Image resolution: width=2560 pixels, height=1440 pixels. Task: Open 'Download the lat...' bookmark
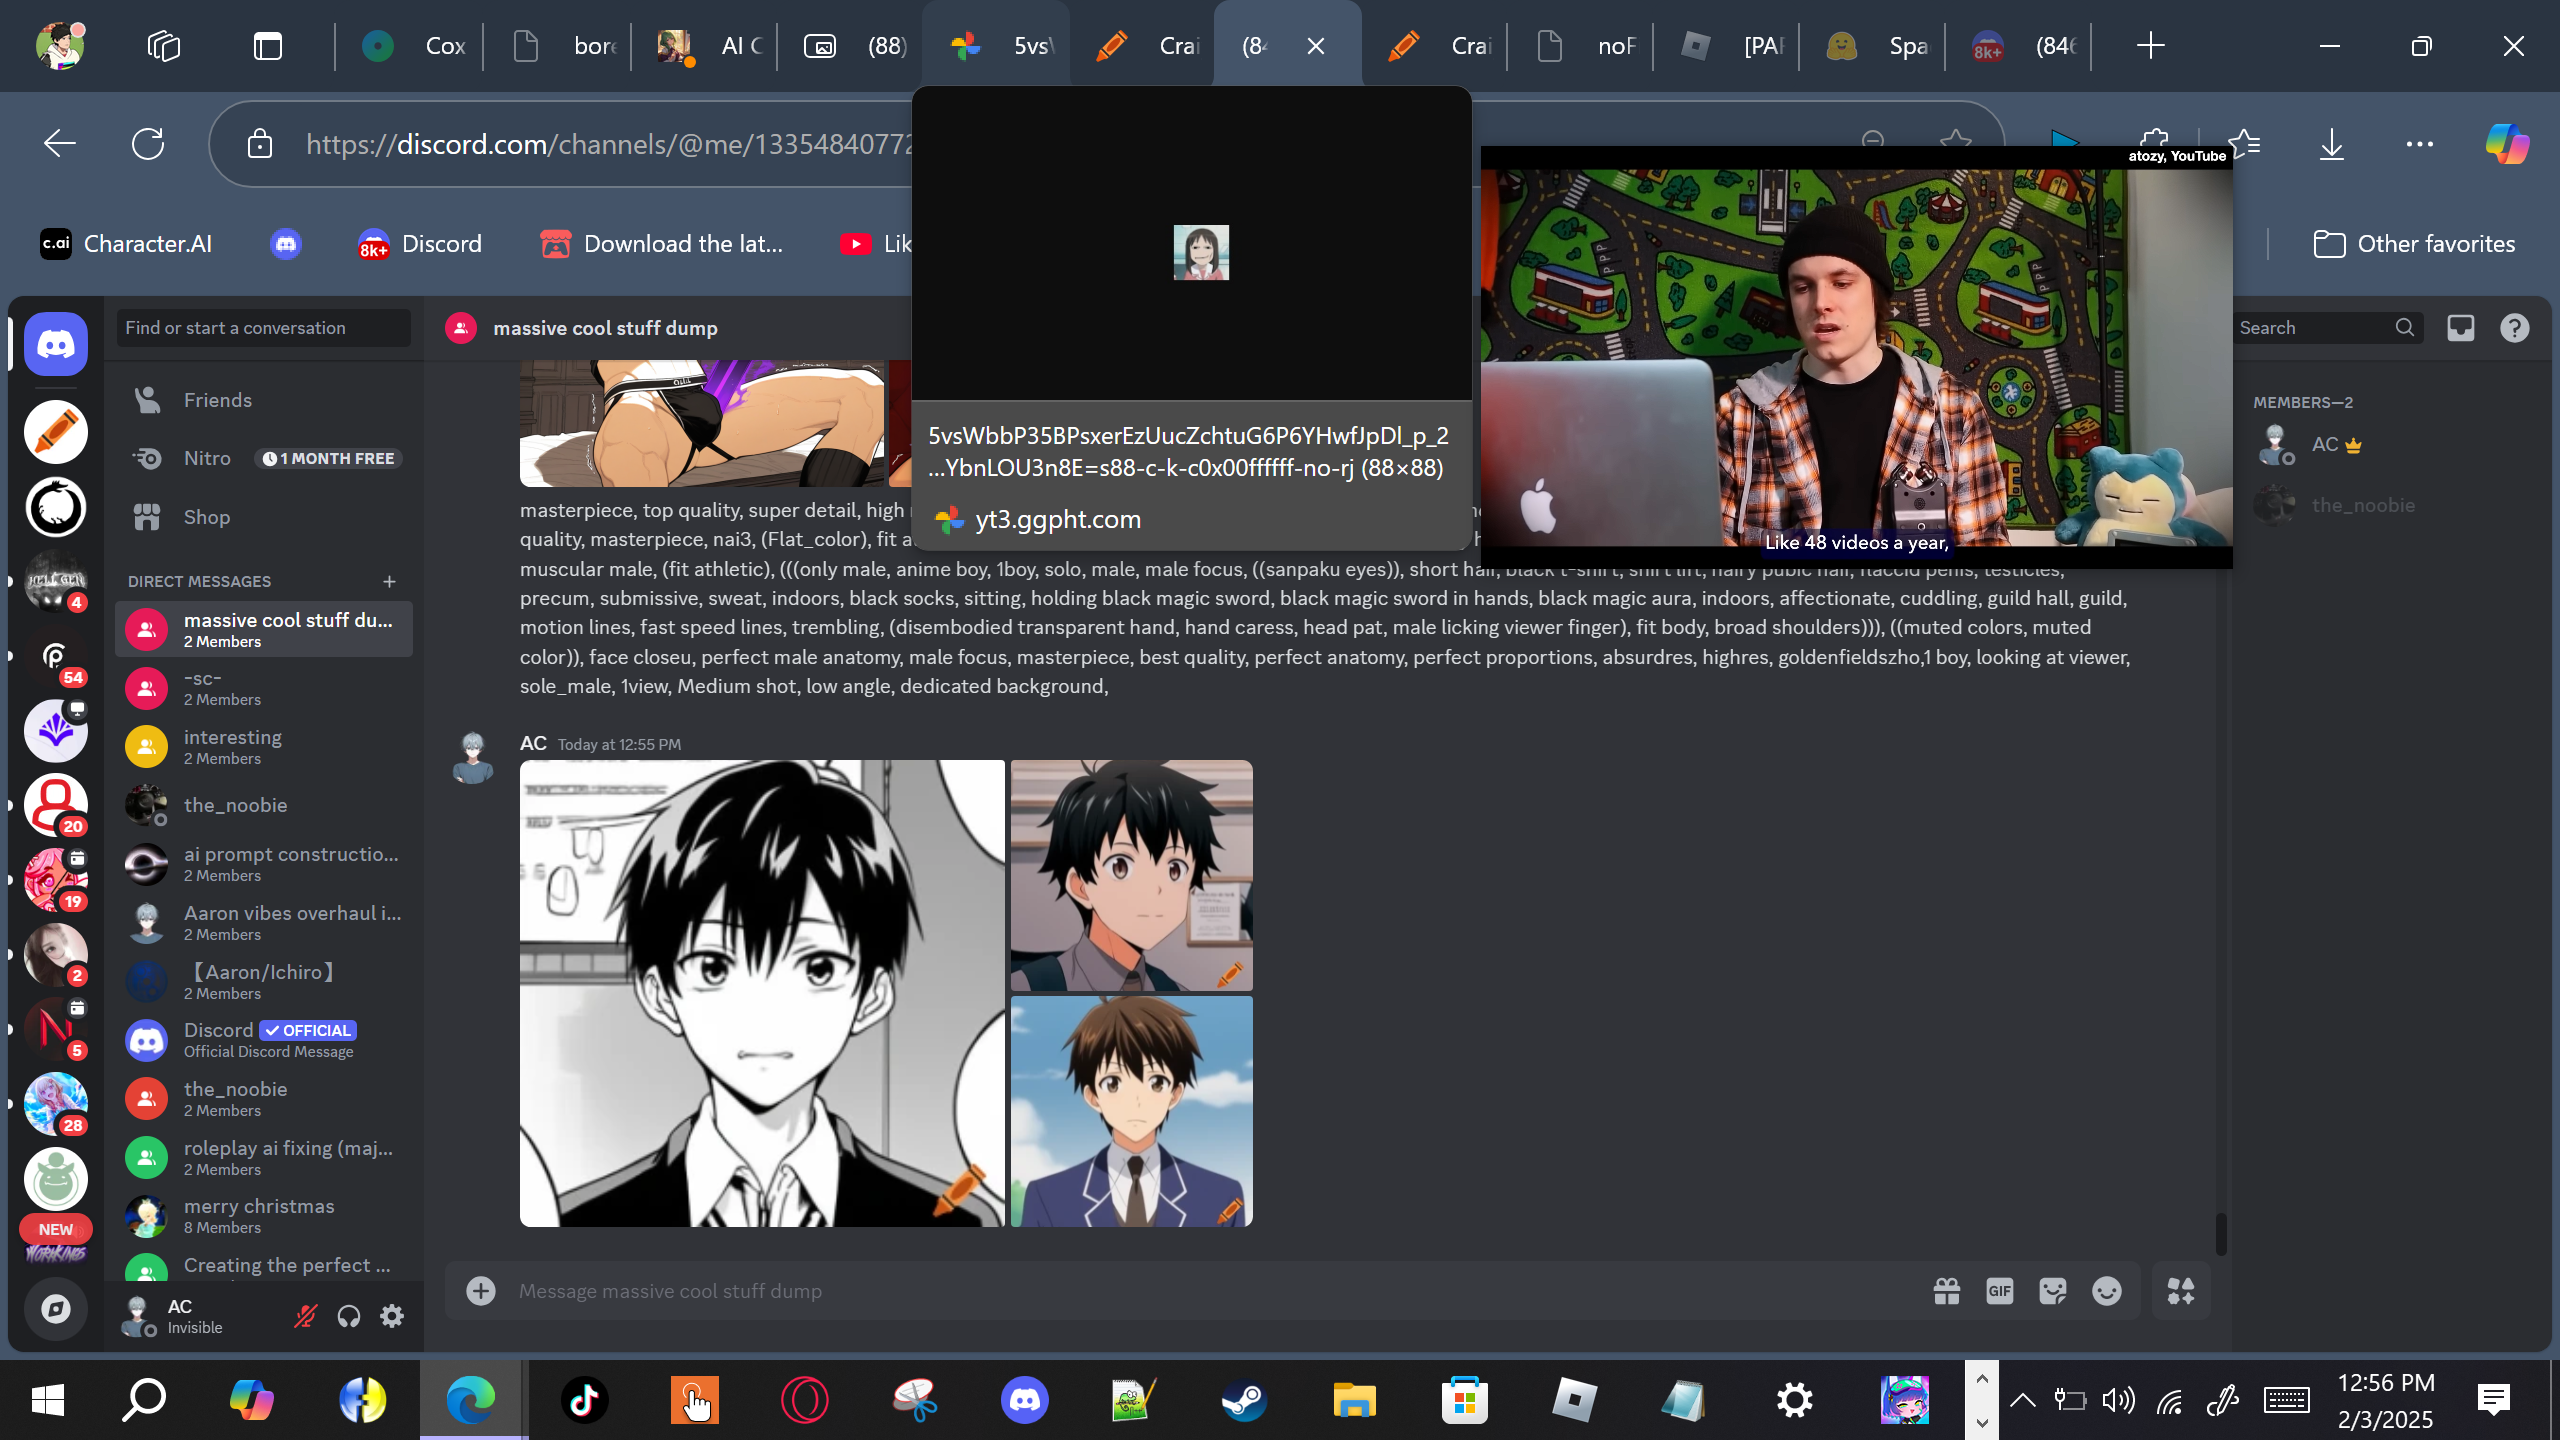661,244
